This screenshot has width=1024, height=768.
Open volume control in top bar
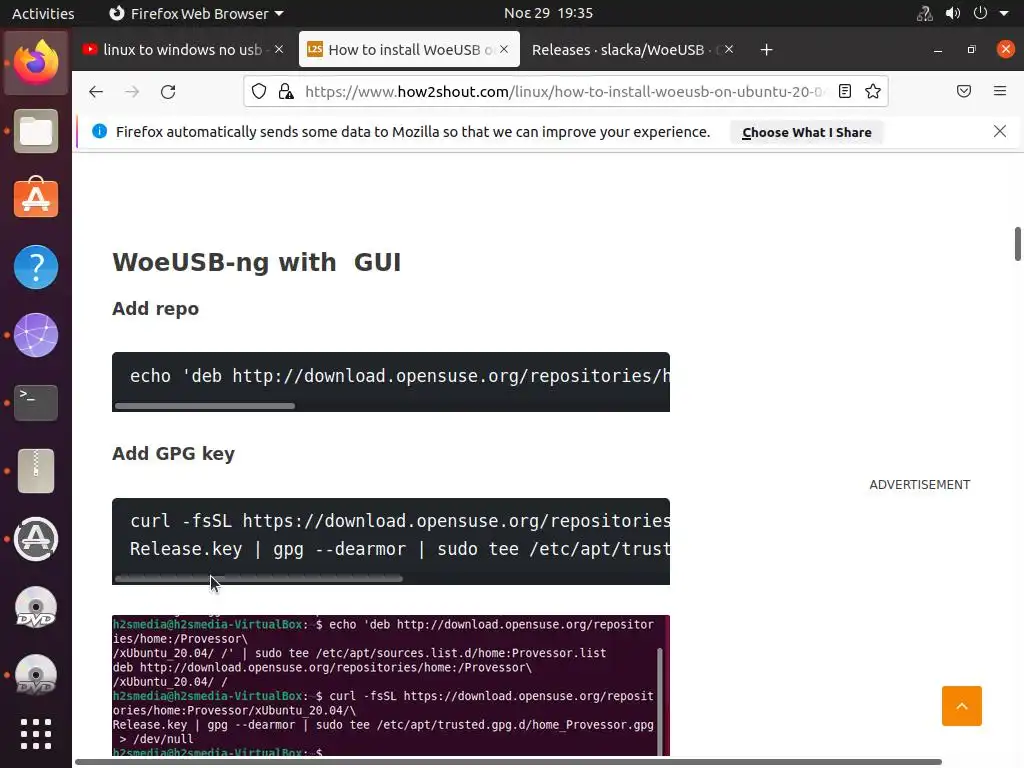coord(953,13)
